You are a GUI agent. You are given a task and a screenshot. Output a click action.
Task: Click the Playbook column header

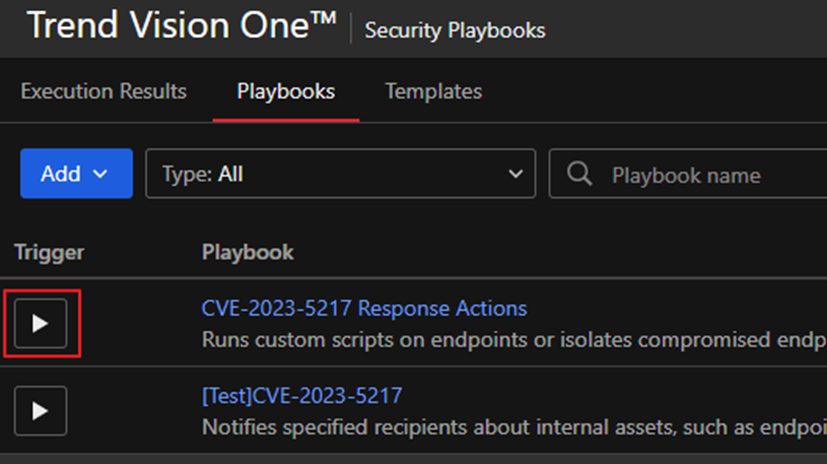247,252
